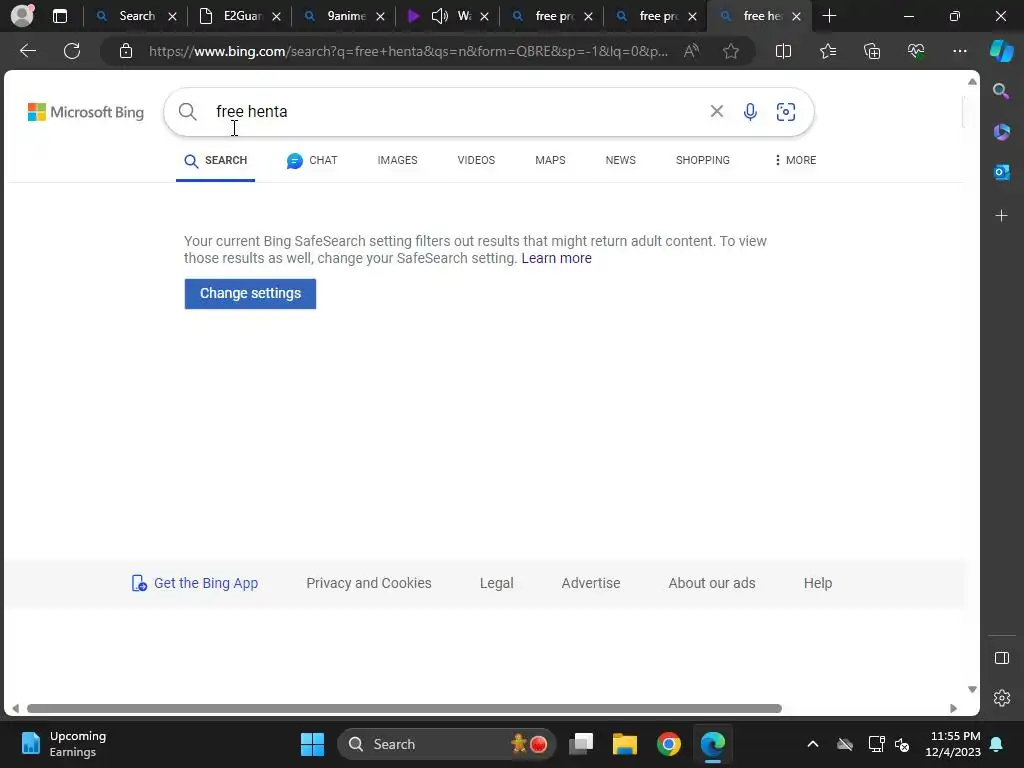1024x768 pixels.
Task: Click the Bing search magnifier icon
Action: (187, 112)
